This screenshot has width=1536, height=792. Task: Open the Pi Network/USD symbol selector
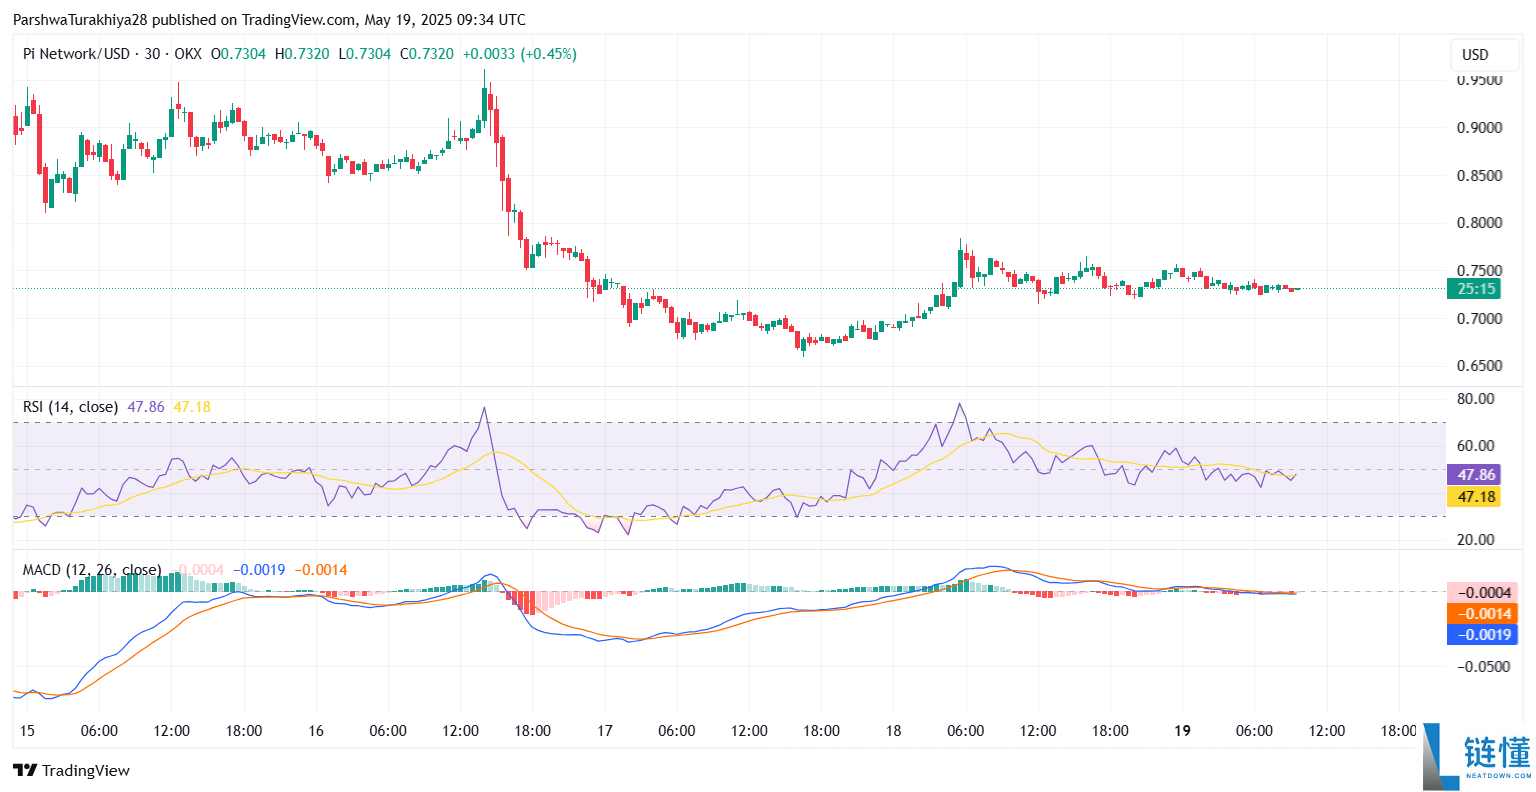pyautogui.click(x=75, y=55)
